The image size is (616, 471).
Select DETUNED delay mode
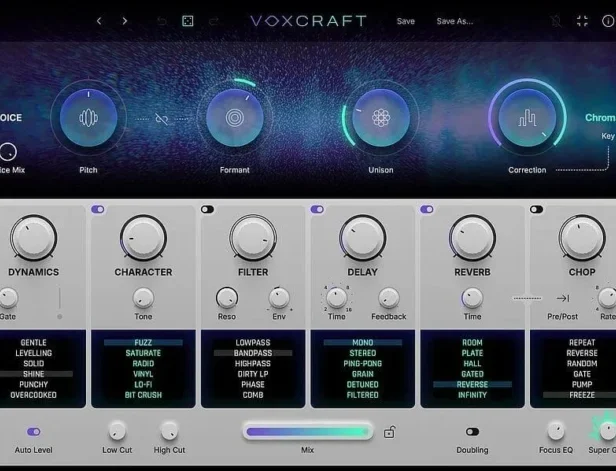[x=363, y=384]
